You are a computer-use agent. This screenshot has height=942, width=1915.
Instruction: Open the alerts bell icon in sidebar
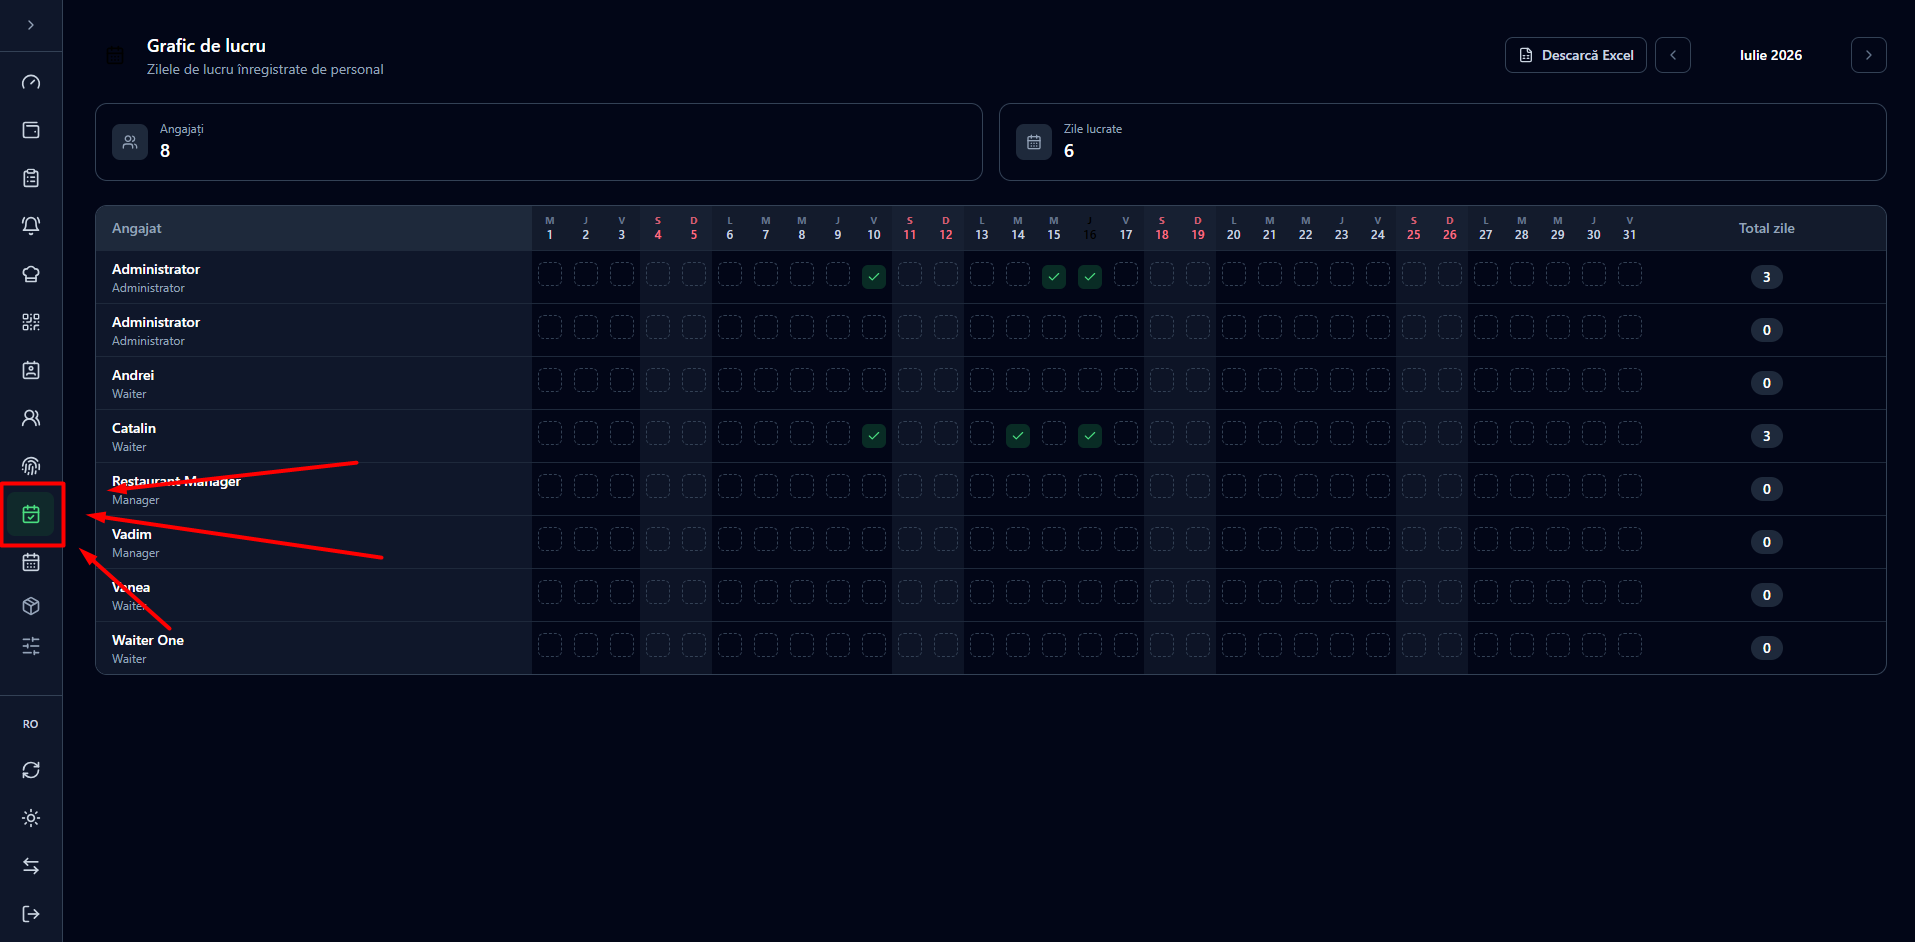31,226
